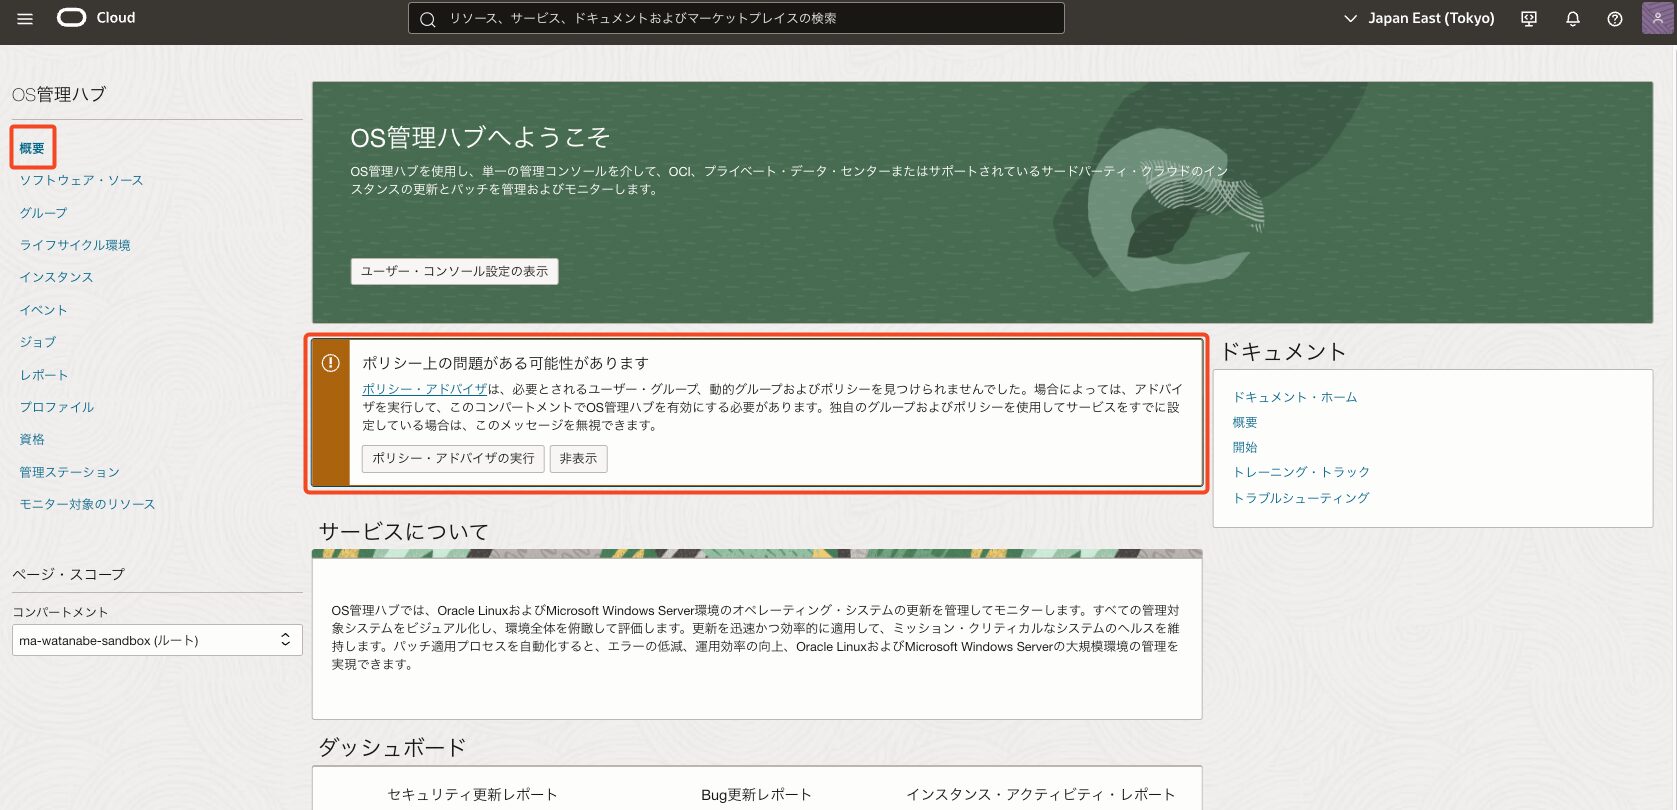Open the Cloud Shell developer tools icon
The height and width of the screenshot is (810, 1677).
click(x=1528, y=18)
